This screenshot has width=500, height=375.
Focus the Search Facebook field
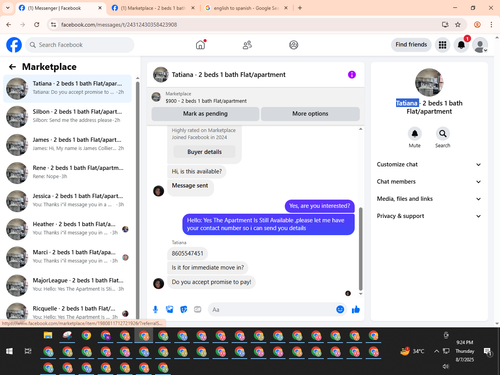click(80, 45)
